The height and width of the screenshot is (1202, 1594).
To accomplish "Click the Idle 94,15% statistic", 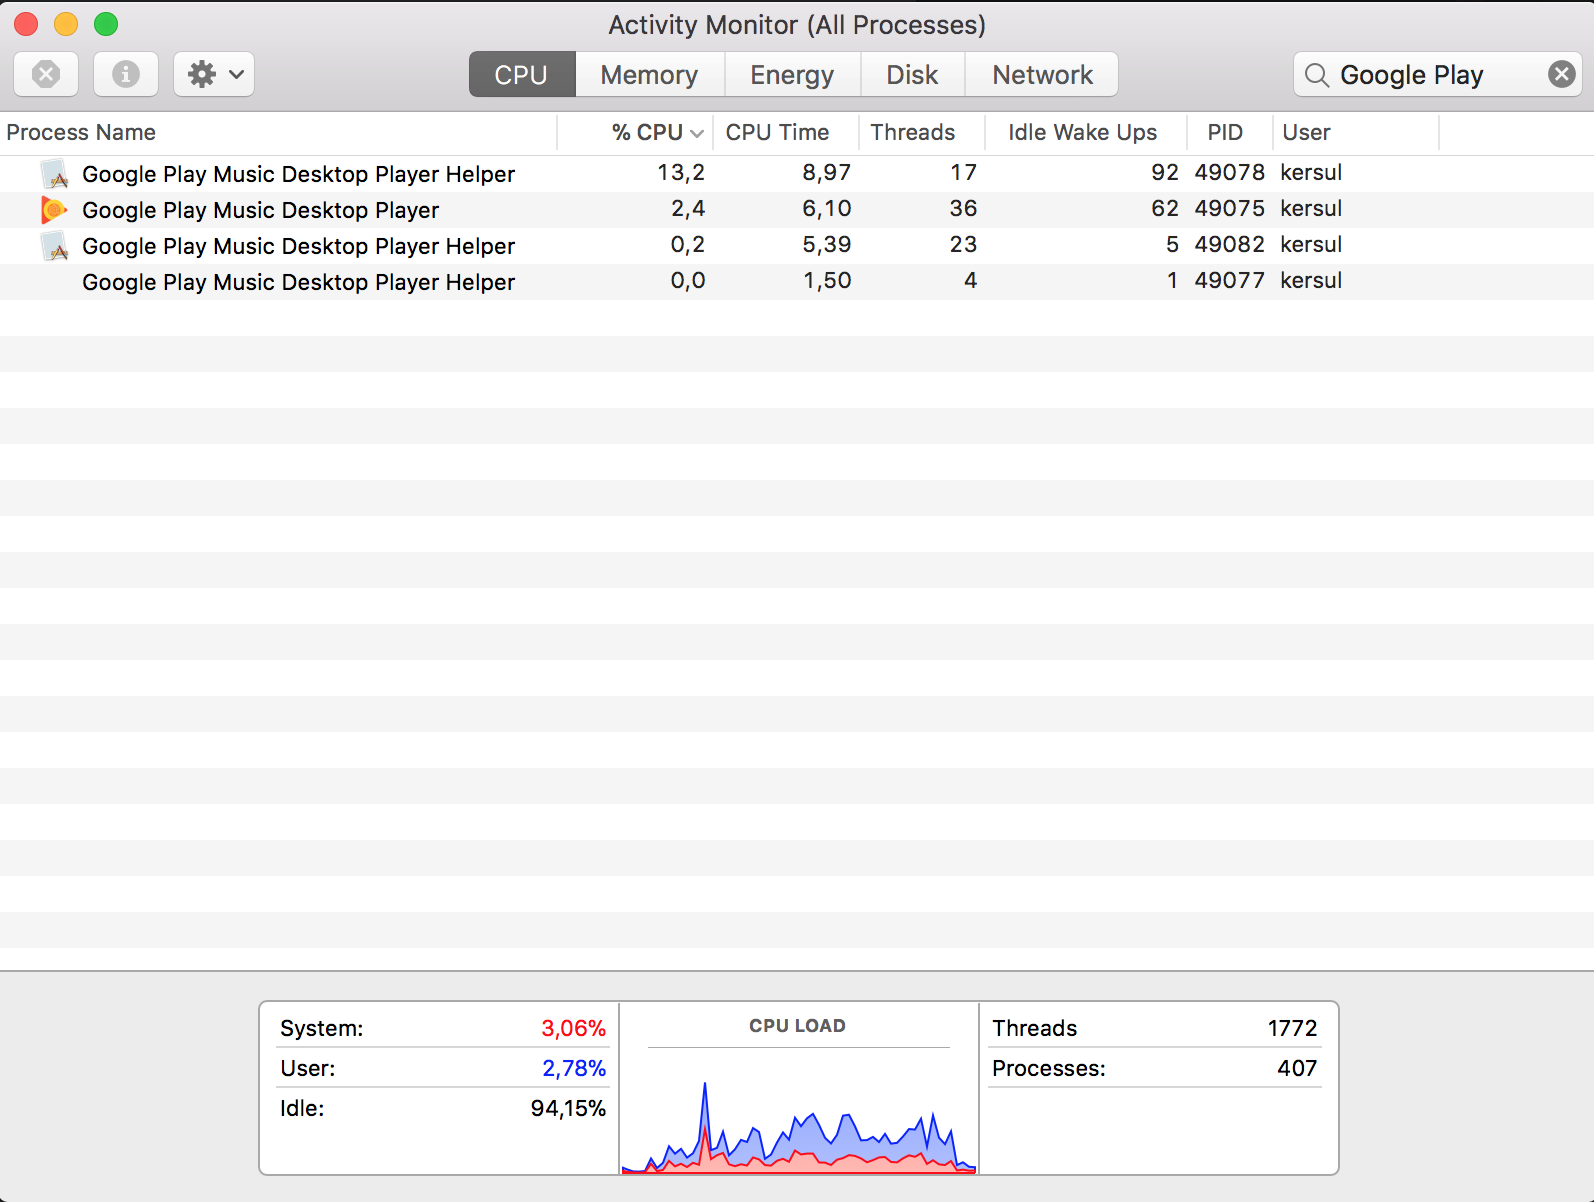I will coord(443,1108).
